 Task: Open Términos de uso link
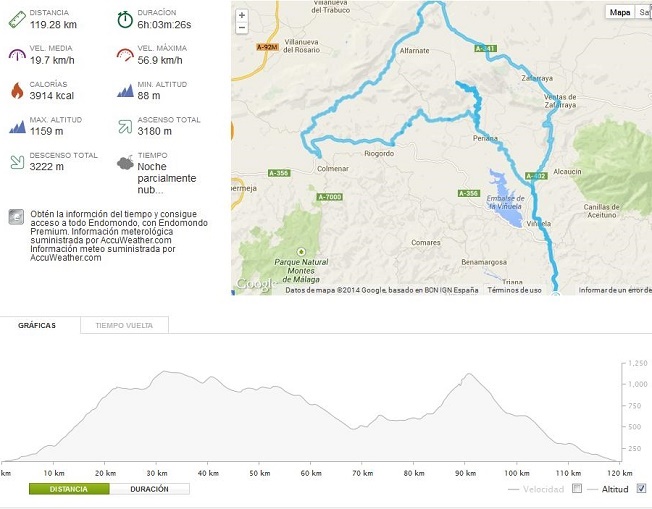pyautogui.click(x=514, y=290)
